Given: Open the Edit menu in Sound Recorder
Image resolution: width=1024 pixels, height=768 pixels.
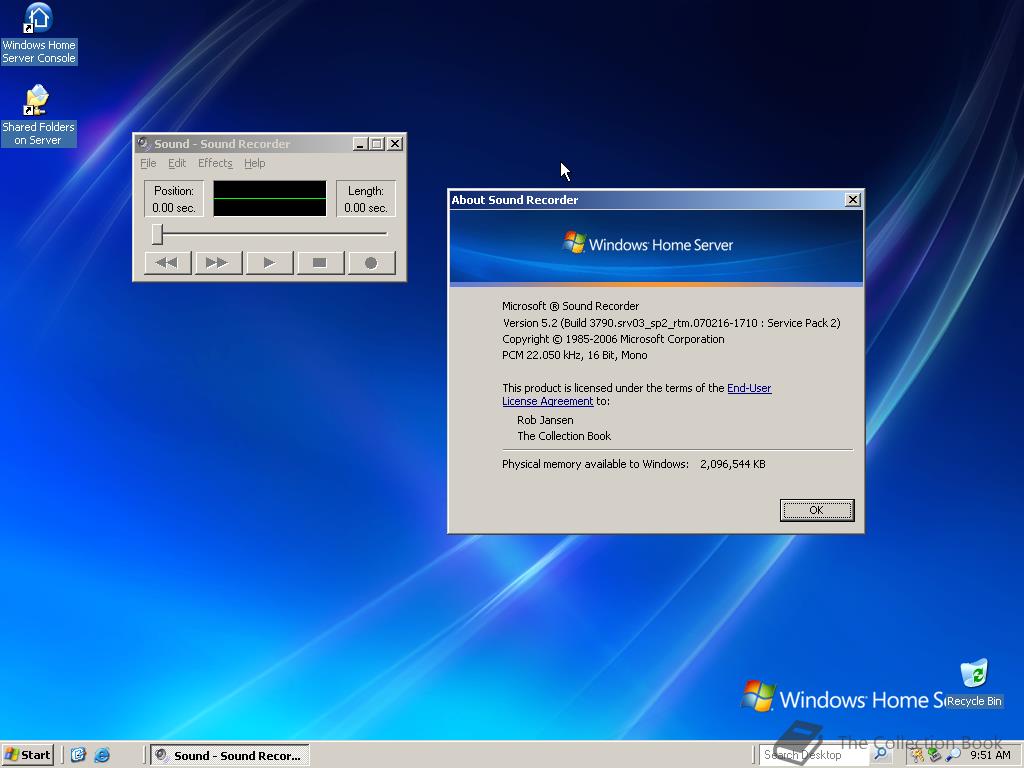Looking at the screenshot, I should (177, 163).
